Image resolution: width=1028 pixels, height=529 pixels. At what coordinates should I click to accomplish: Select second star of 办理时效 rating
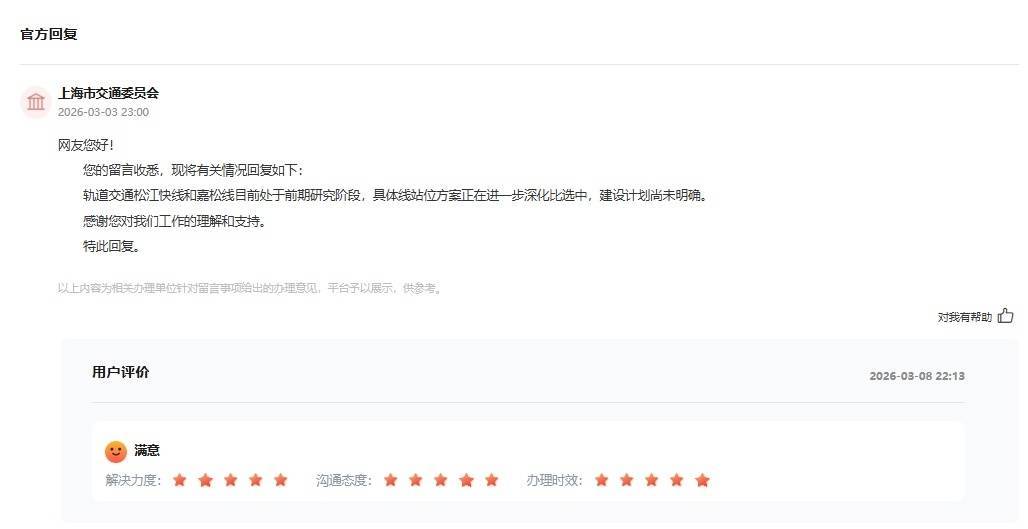[627, 480]
